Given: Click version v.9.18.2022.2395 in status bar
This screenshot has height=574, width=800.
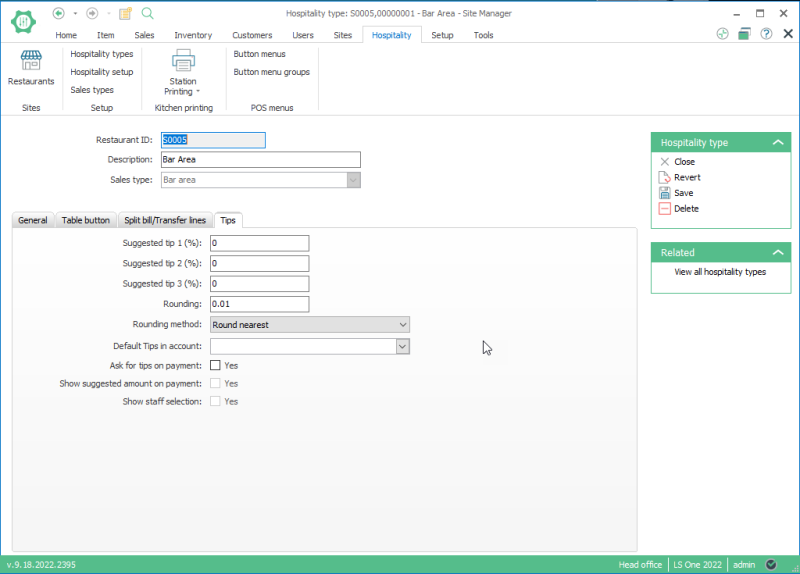Looking at the screenshot, I should click(41, 564).
